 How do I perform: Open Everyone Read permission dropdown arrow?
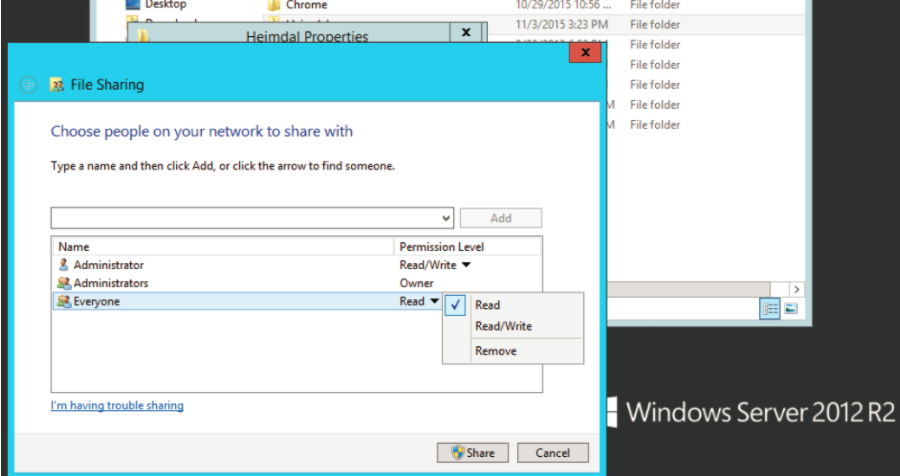(x=435, y=301)
